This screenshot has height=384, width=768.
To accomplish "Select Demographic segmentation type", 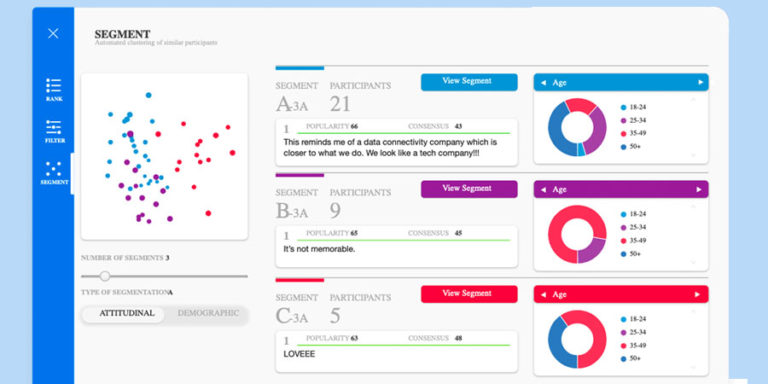I will [208, 313].
